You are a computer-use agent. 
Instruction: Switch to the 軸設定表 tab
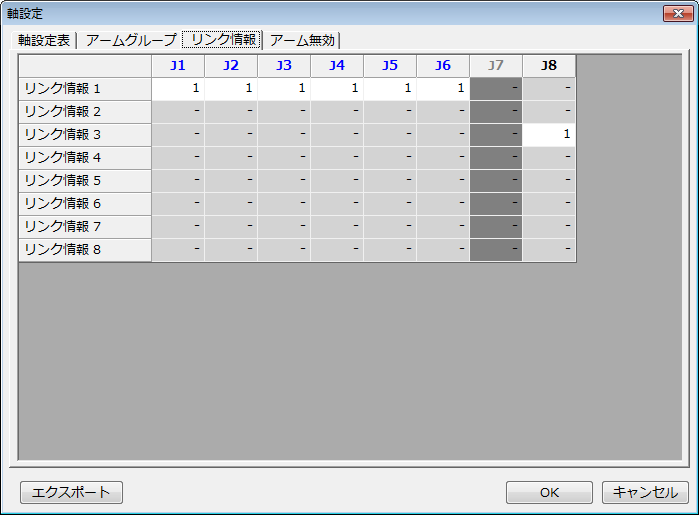45,41
